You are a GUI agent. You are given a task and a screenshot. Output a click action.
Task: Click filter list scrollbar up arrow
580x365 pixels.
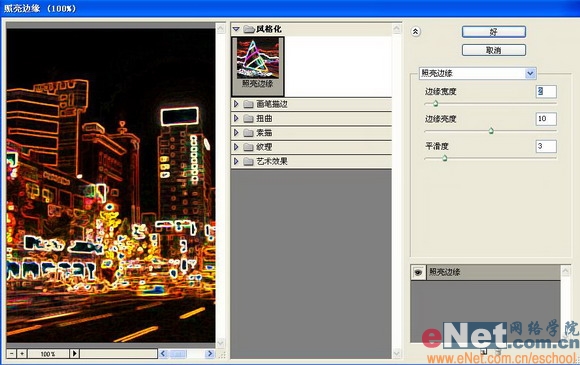coord(397,29)
